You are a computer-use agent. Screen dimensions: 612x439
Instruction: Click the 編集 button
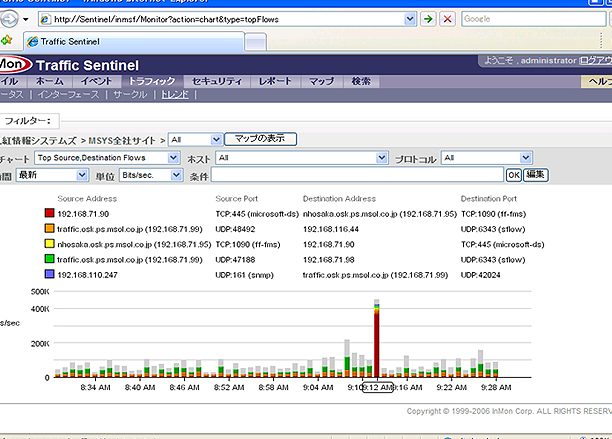(x=535, y=175)
